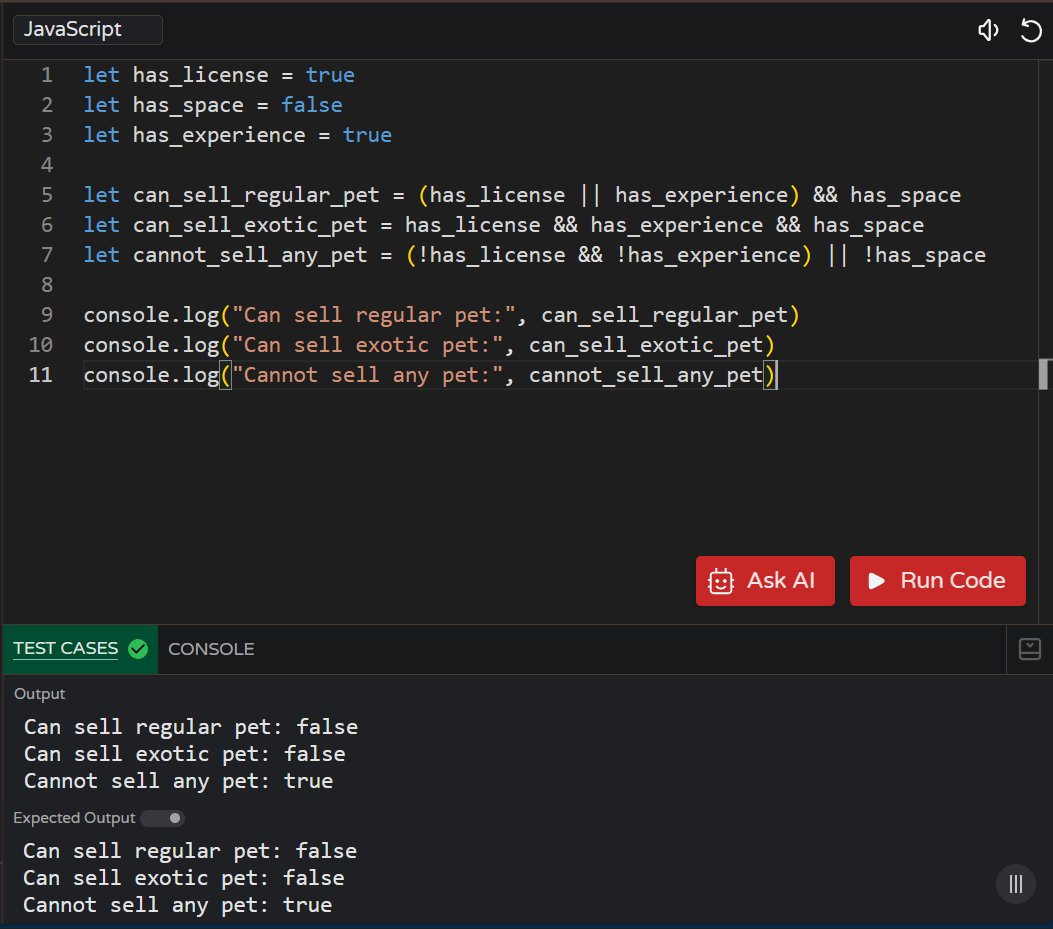Click the Expected Output label

(x=75, y=818)
